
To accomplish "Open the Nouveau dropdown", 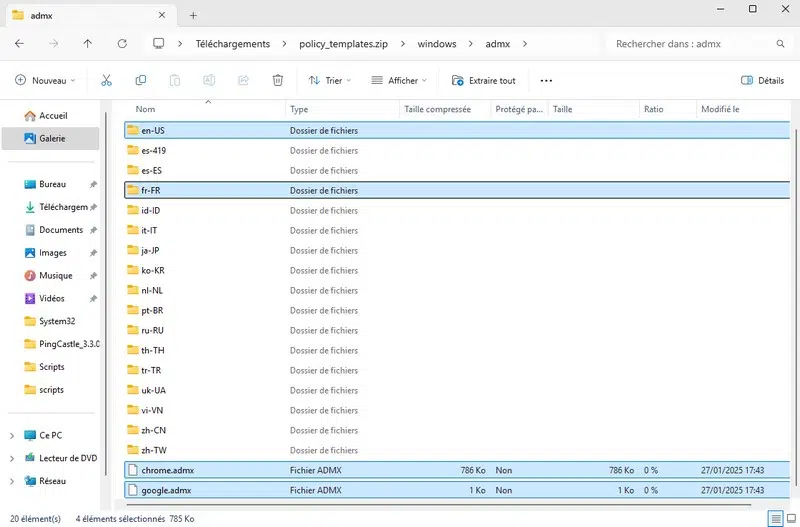I will point(46,80).
